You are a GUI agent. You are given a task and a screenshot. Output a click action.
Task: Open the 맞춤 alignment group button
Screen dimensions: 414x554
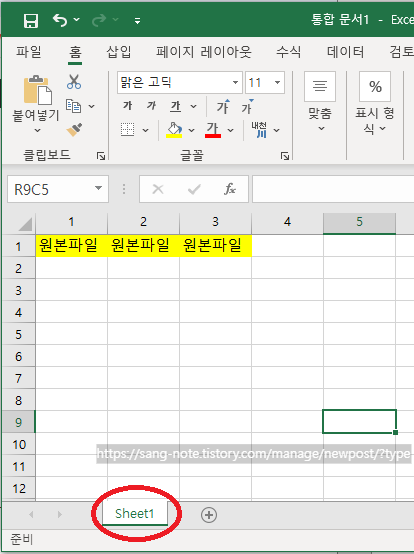[x=320, y=102]
